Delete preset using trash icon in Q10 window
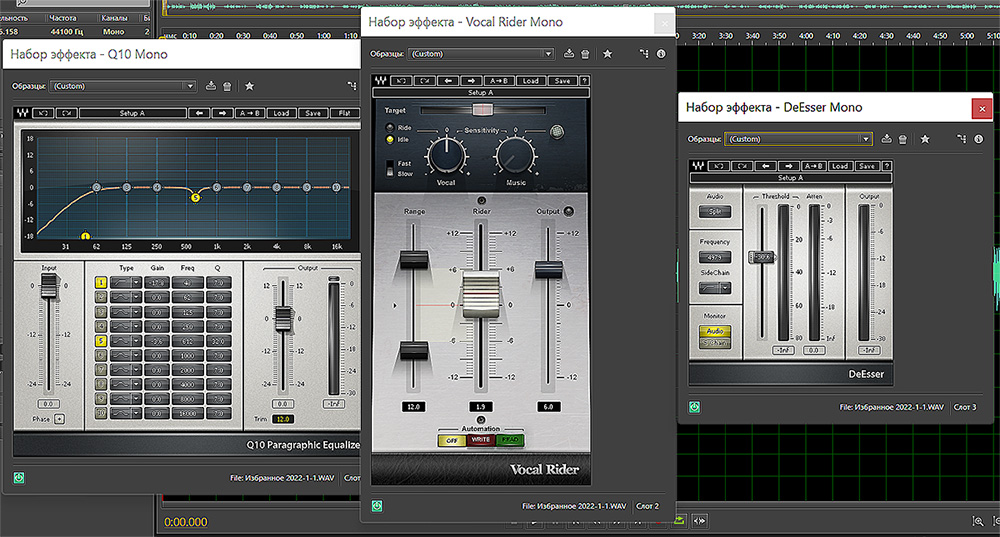Viewport: 1000px width, 537px height. click(227, 86)
